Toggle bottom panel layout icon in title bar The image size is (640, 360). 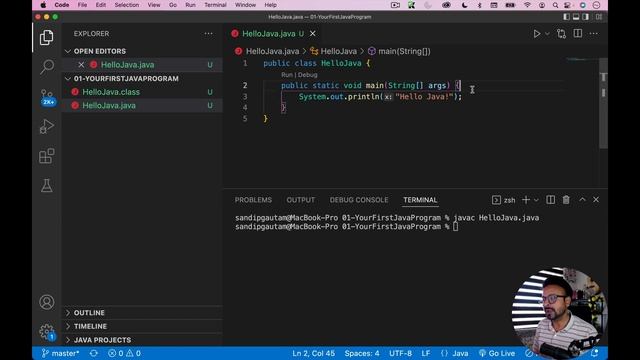click(576, 17)
